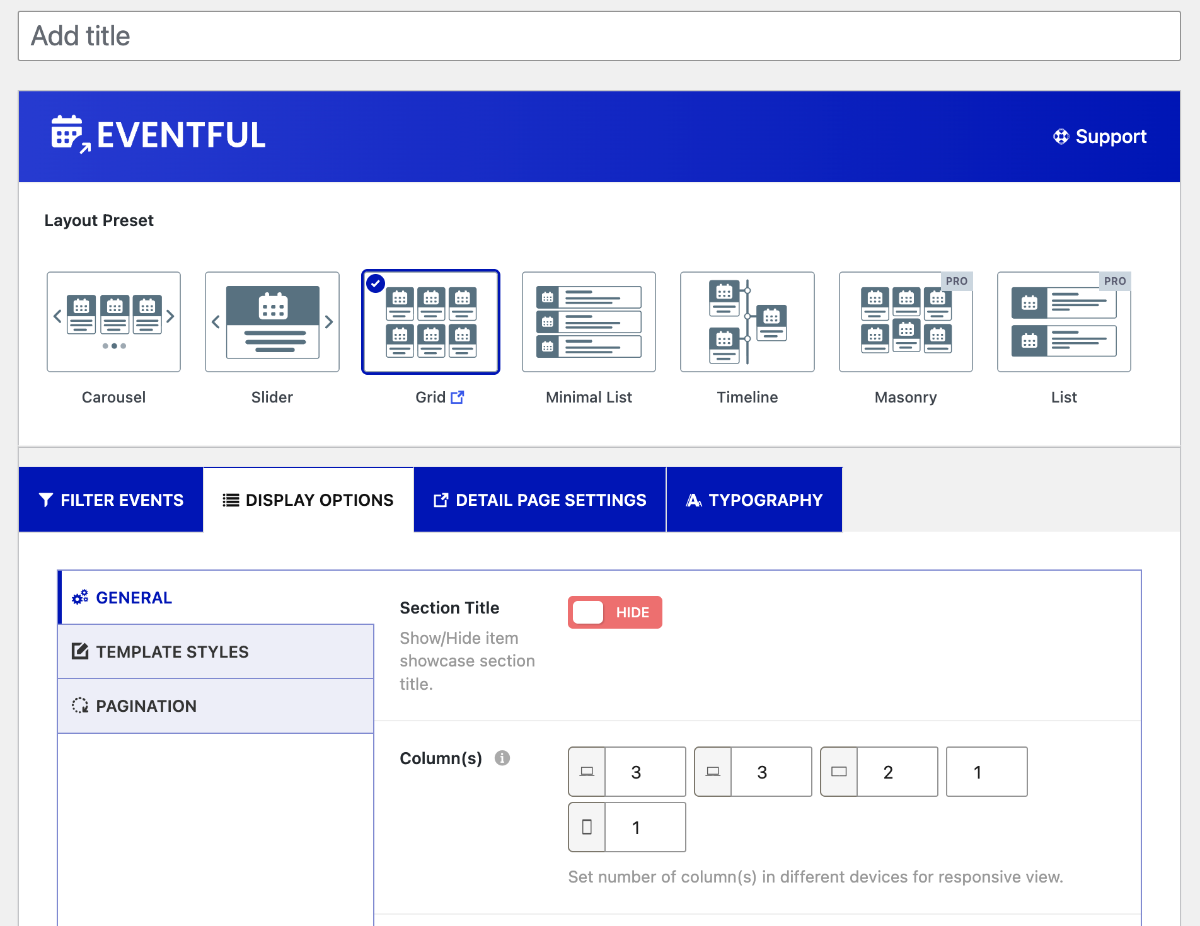
Task: Select the Masonry PRO layout thumbnail
Action: tap(906, 322)
